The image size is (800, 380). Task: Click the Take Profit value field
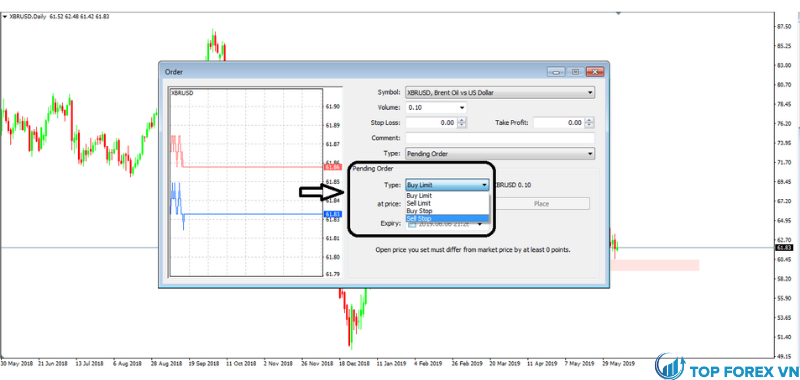click(x=559, y=122)
